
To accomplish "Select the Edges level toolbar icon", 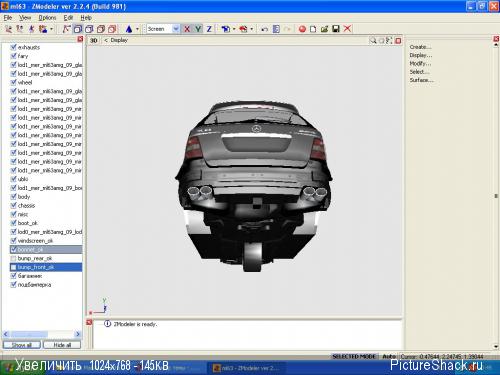I will (x=20, y=29).
